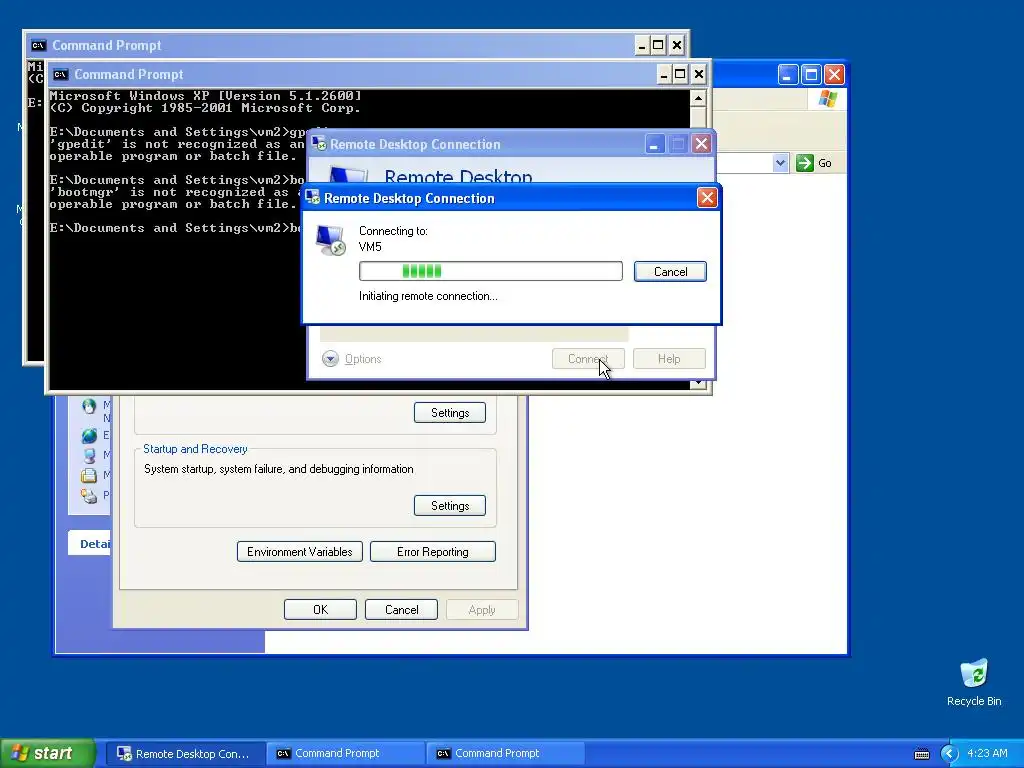Click Cancel in System Properties
The height and width of the screenshot is (768, 1024).
tap(402, 609)
